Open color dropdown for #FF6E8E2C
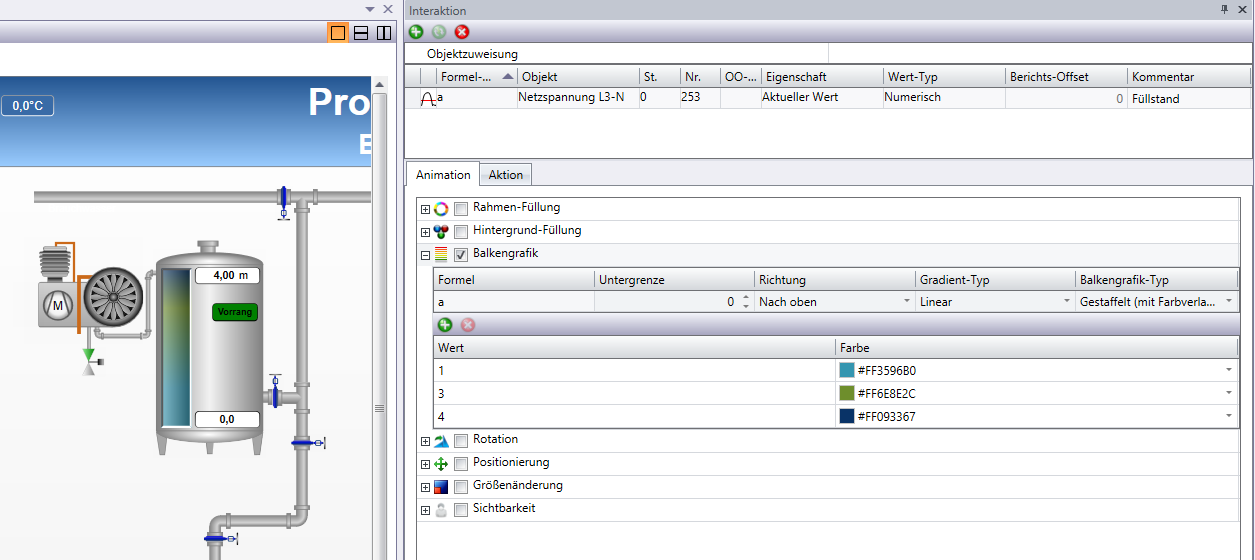Screen dimensions: 1255x560 click(1229, 393)
